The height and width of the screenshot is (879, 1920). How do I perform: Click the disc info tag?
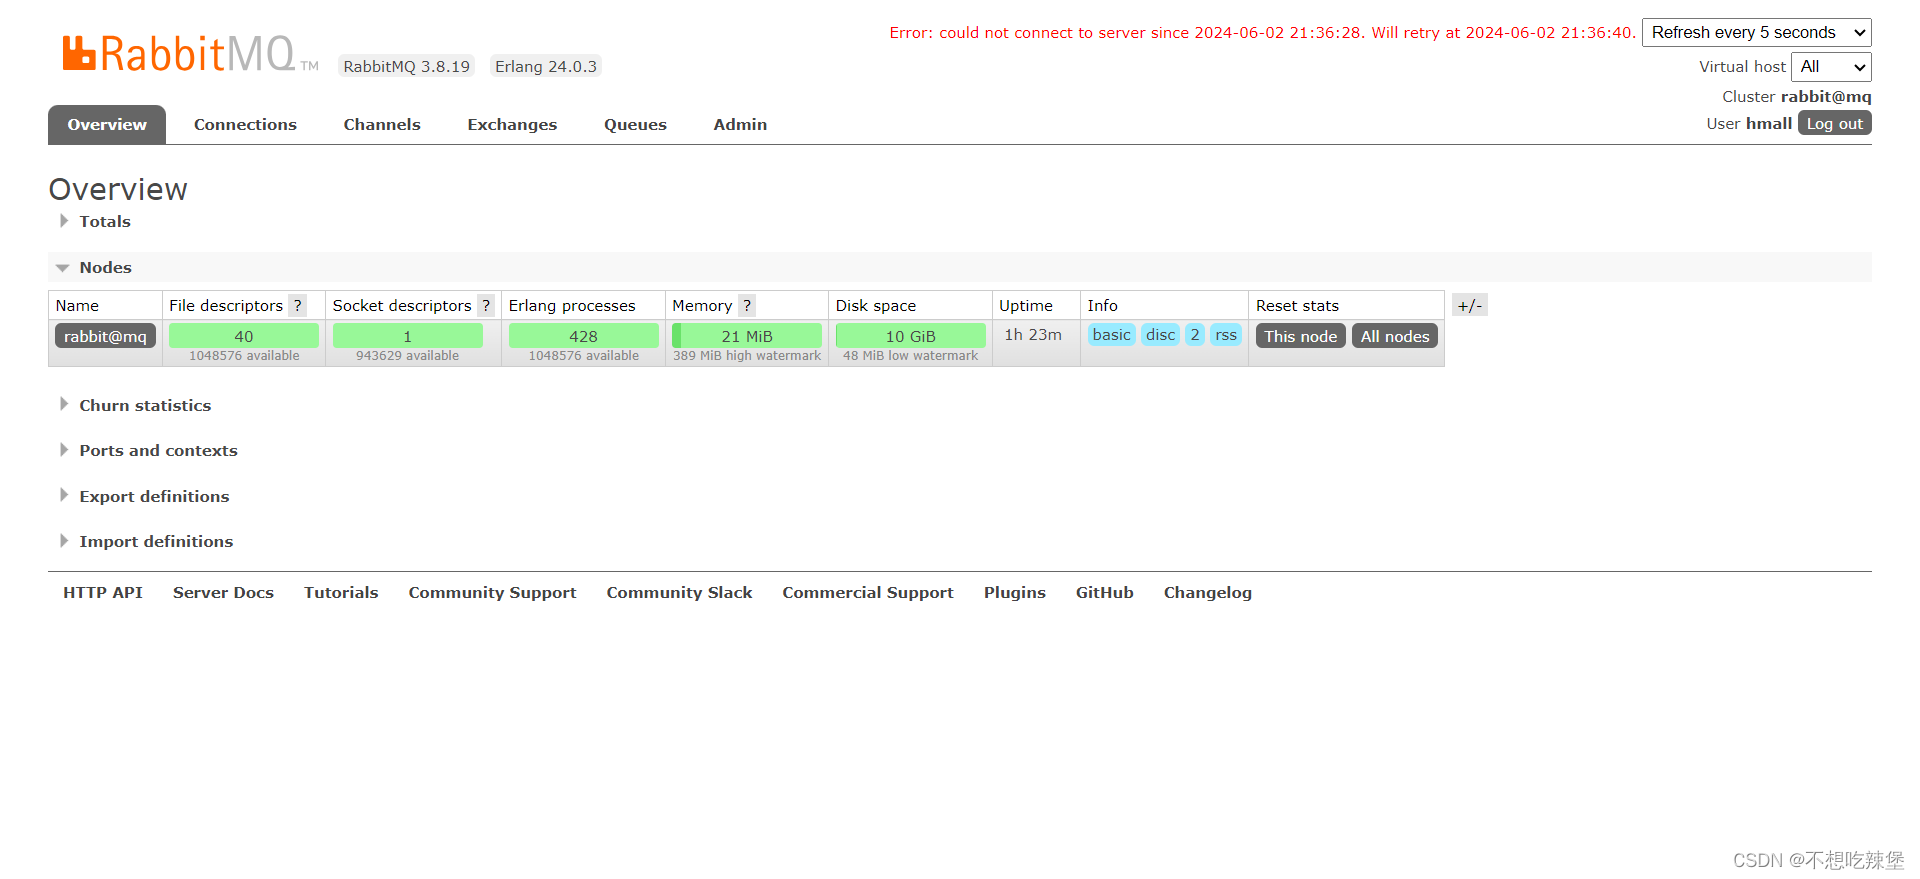click(x=1161, y=335)
